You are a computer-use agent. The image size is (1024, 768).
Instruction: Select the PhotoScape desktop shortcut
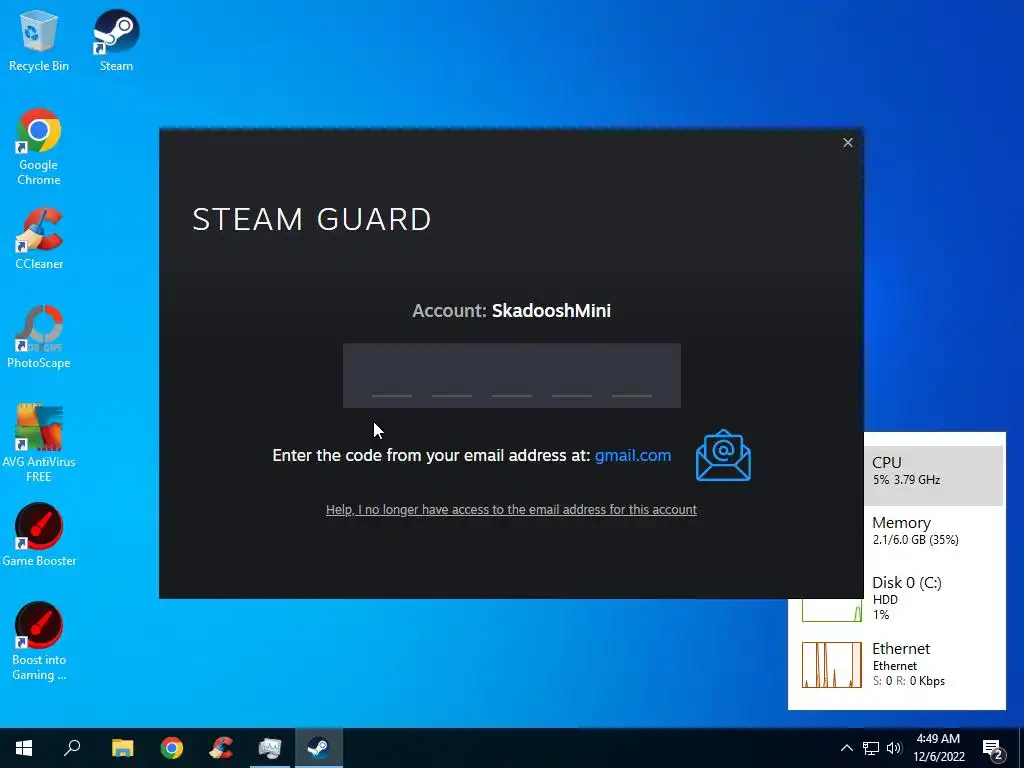pyautogui.click(x=39, y=337)
